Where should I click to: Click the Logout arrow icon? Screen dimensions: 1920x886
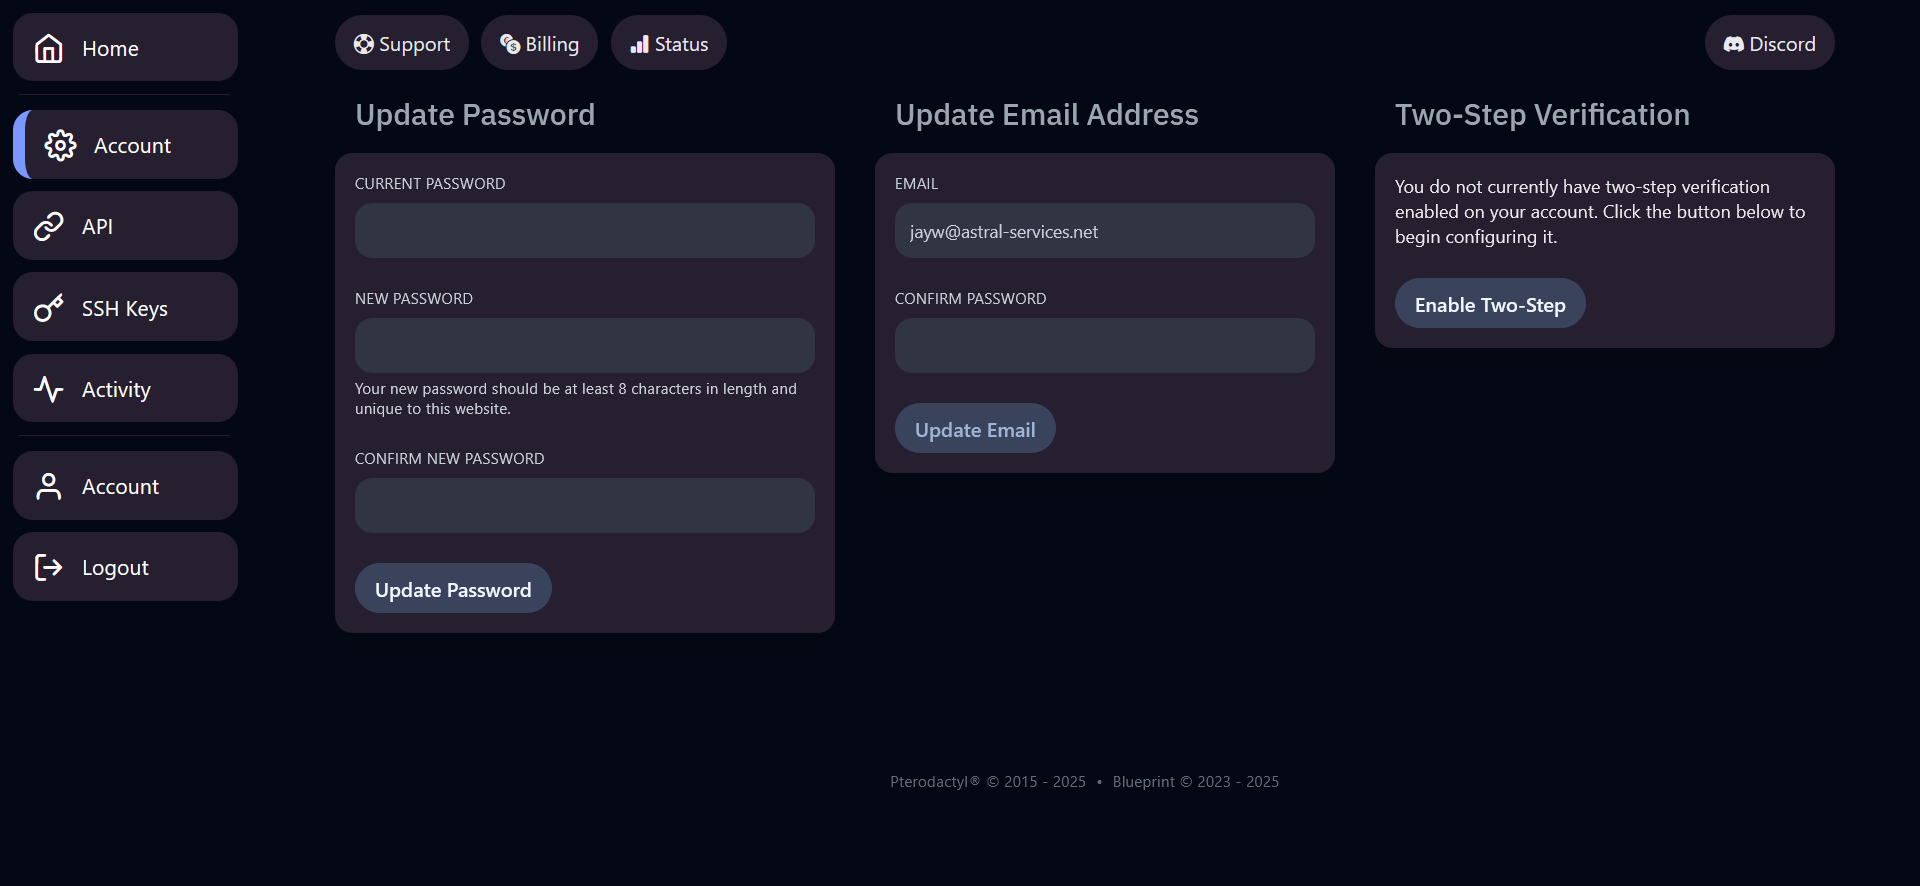(48, 568)
